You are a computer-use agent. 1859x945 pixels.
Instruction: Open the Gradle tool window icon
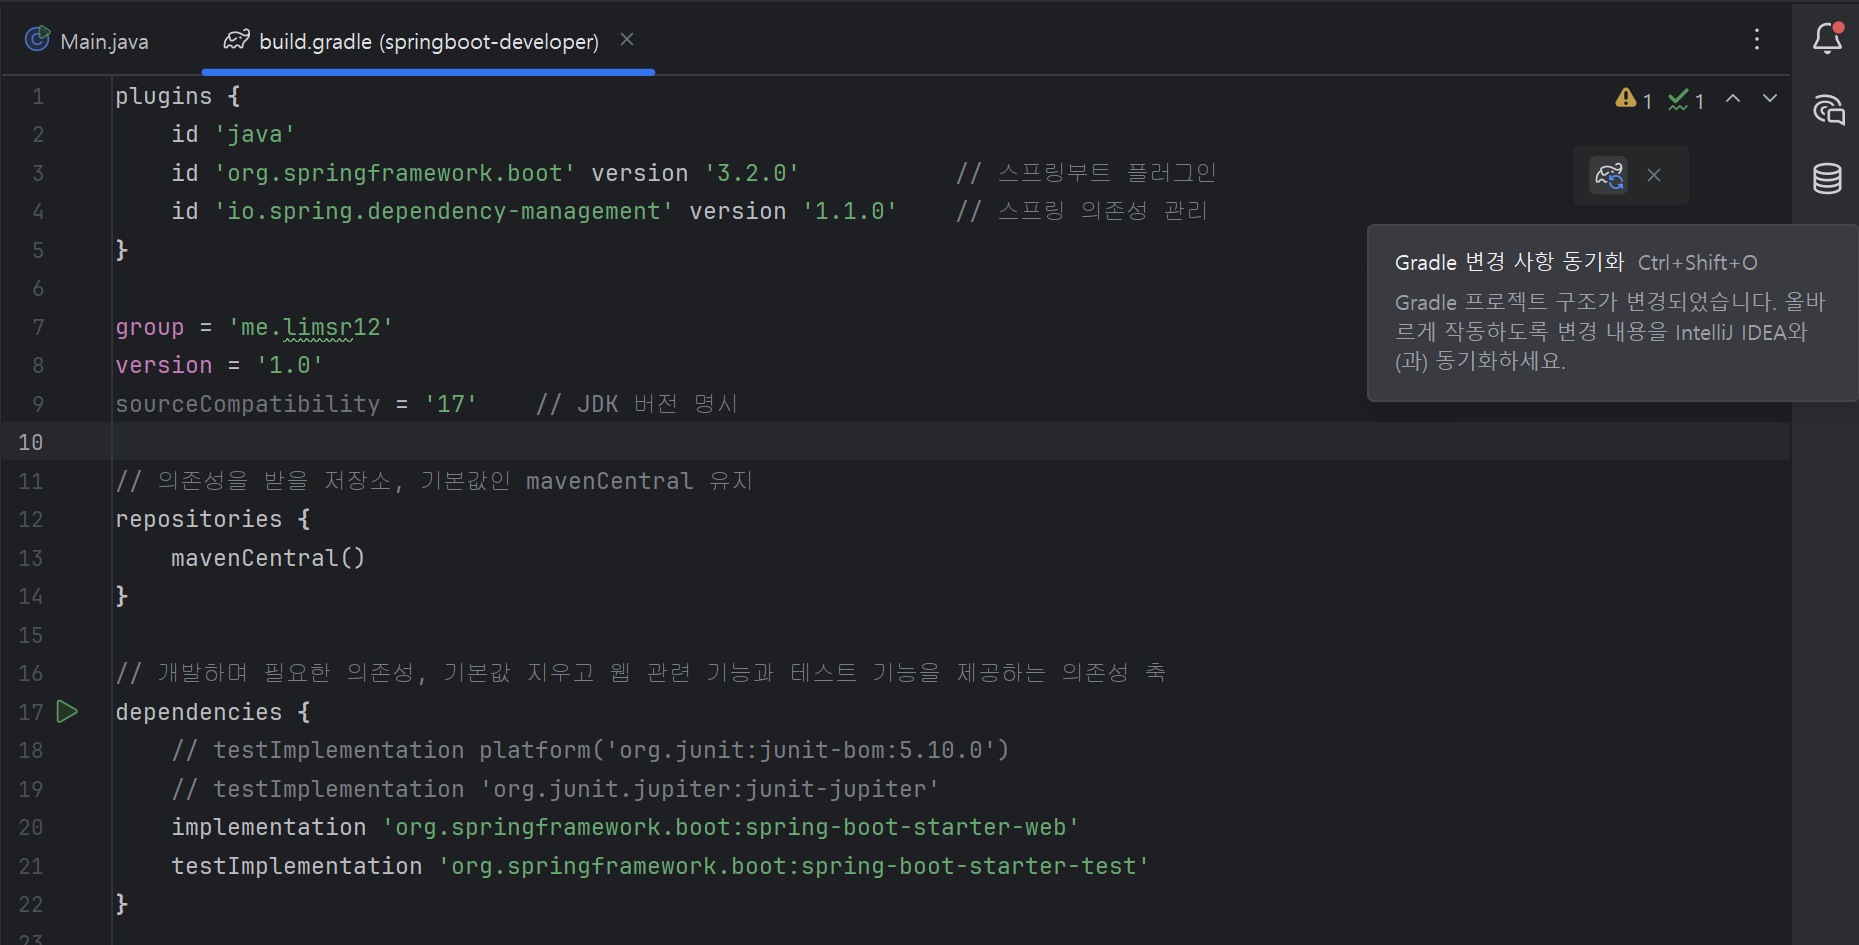(x=1828, y=109)
